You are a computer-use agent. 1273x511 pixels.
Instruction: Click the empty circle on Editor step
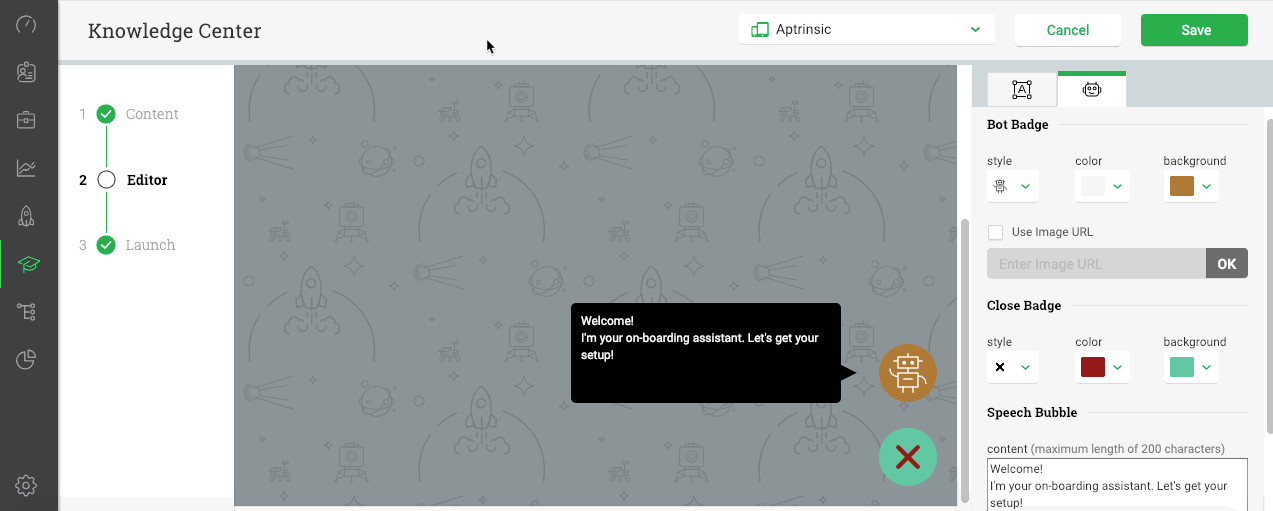(x=106, y=180)
